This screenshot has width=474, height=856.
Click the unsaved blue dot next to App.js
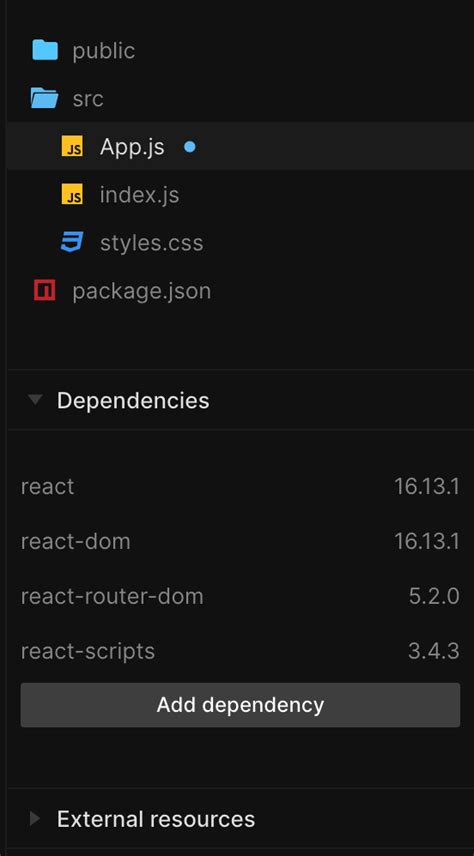(189, 146)
